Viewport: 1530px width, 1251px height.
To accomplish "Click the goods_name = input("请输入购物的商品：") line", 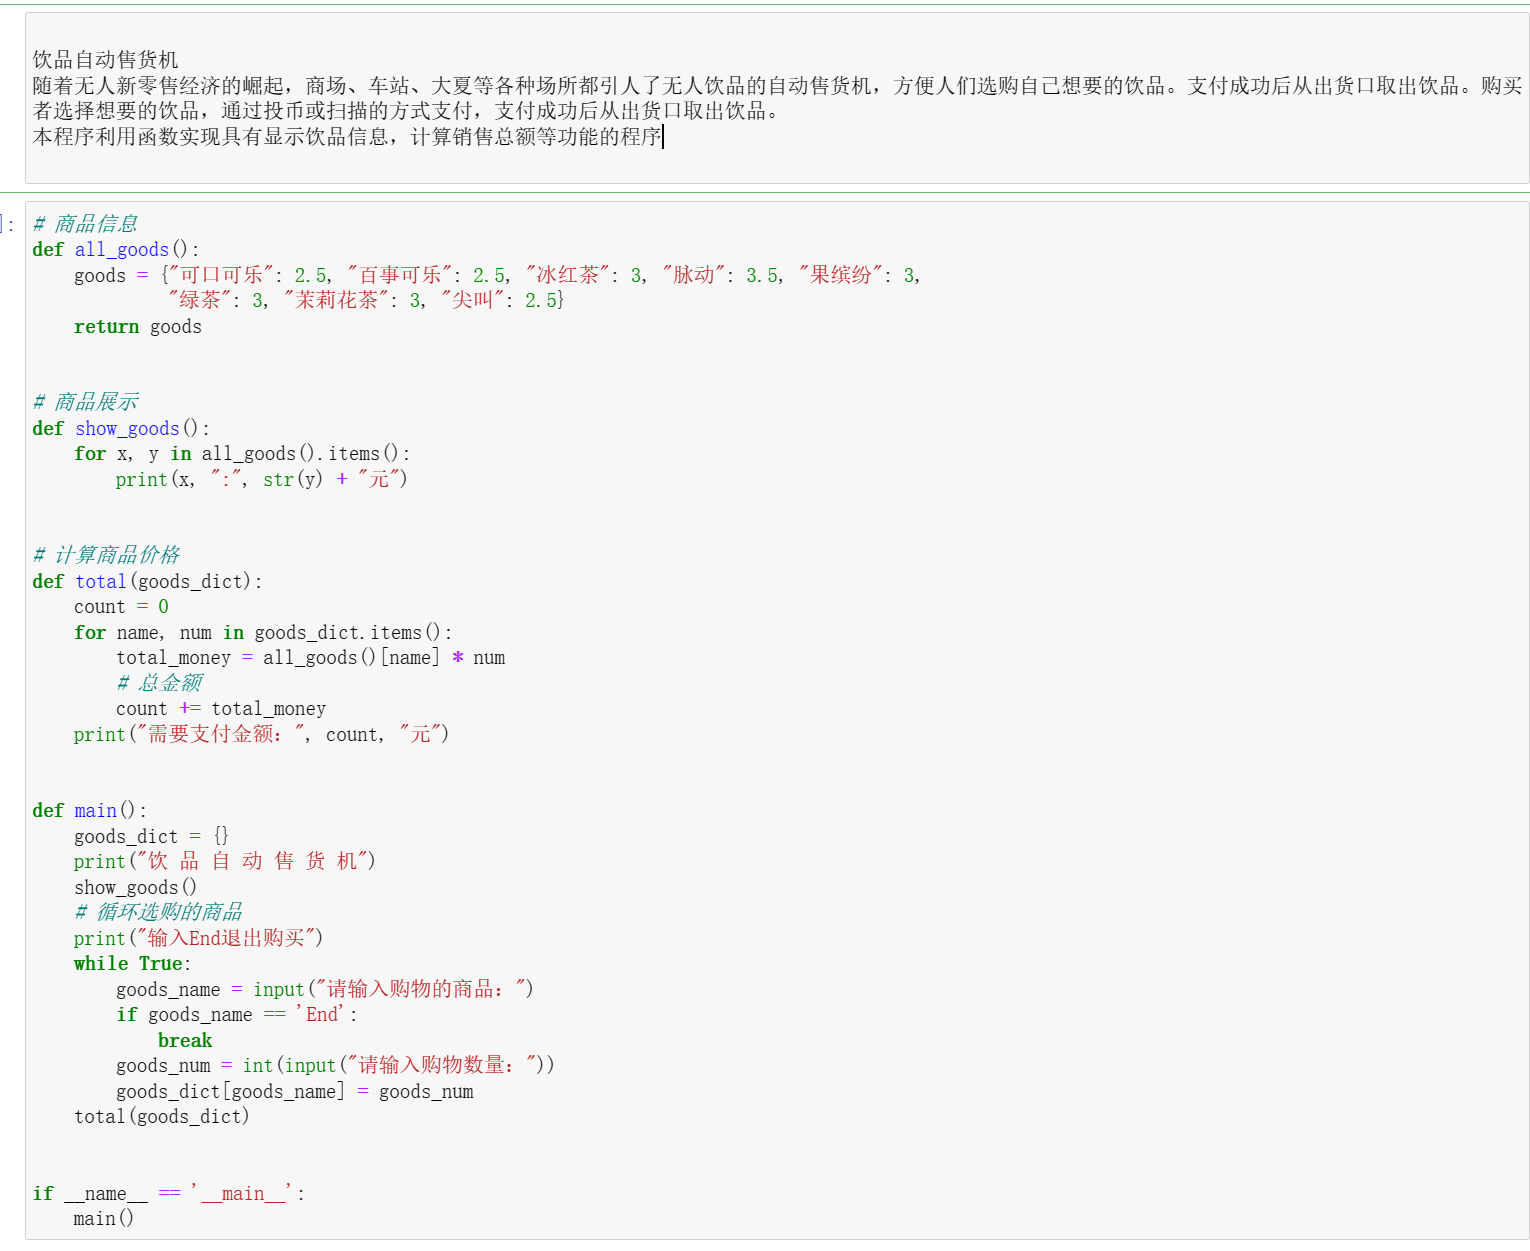I will pyautogui.click(x=325, y=989).
